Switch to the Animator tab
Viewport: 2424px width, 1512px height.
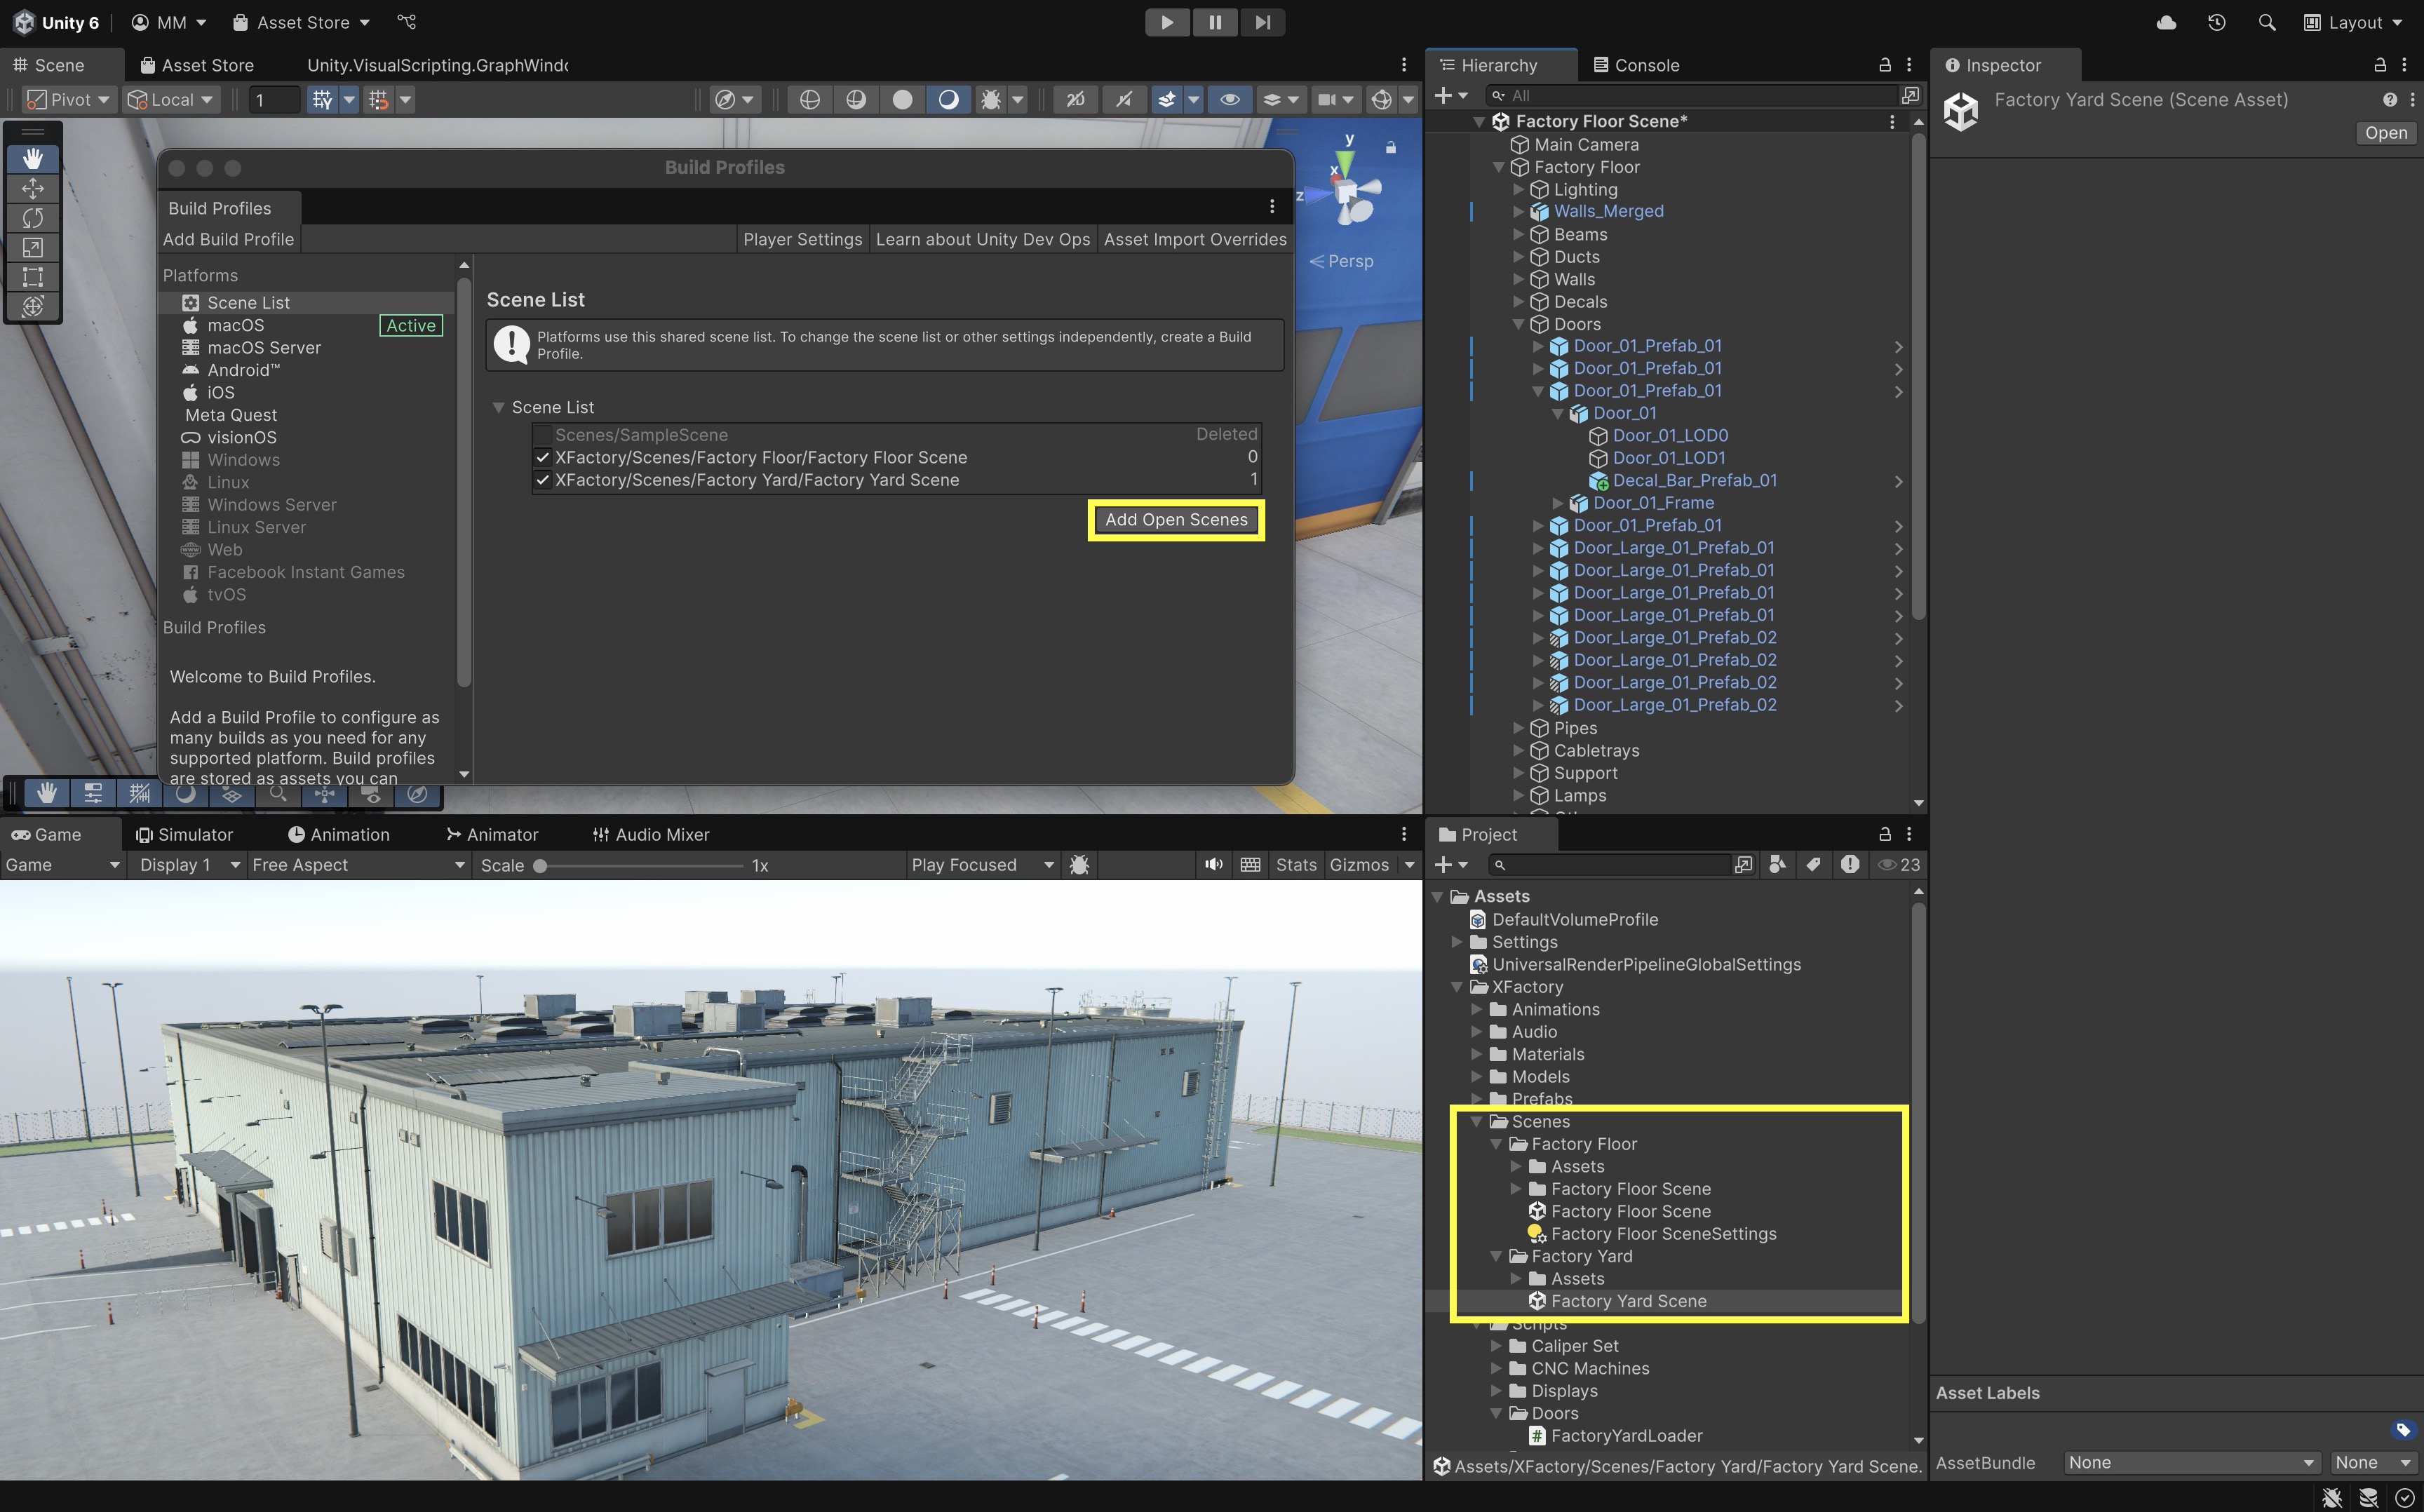492,834
